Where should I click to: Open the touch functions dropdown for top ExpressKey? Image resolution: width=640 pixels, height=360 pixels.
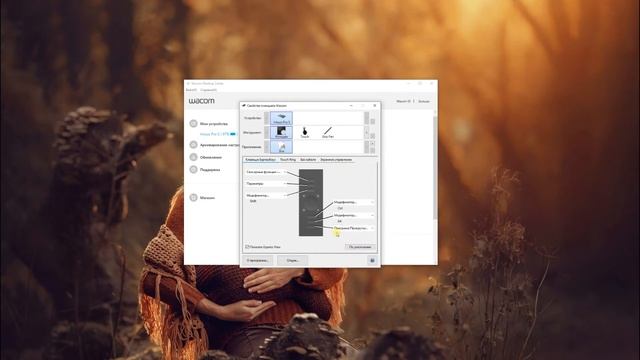pos(266,172)
